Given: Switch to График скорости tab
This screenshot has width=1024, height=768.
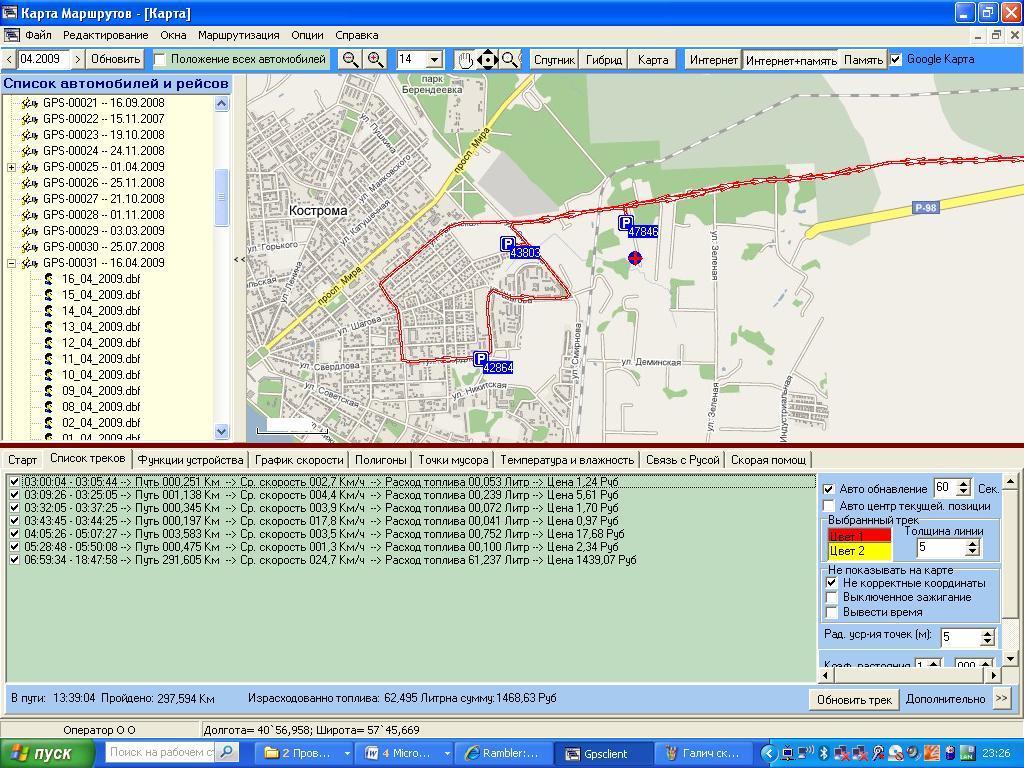Looking at the screenshot, I should pyautogui.click(x=299, y=460).
